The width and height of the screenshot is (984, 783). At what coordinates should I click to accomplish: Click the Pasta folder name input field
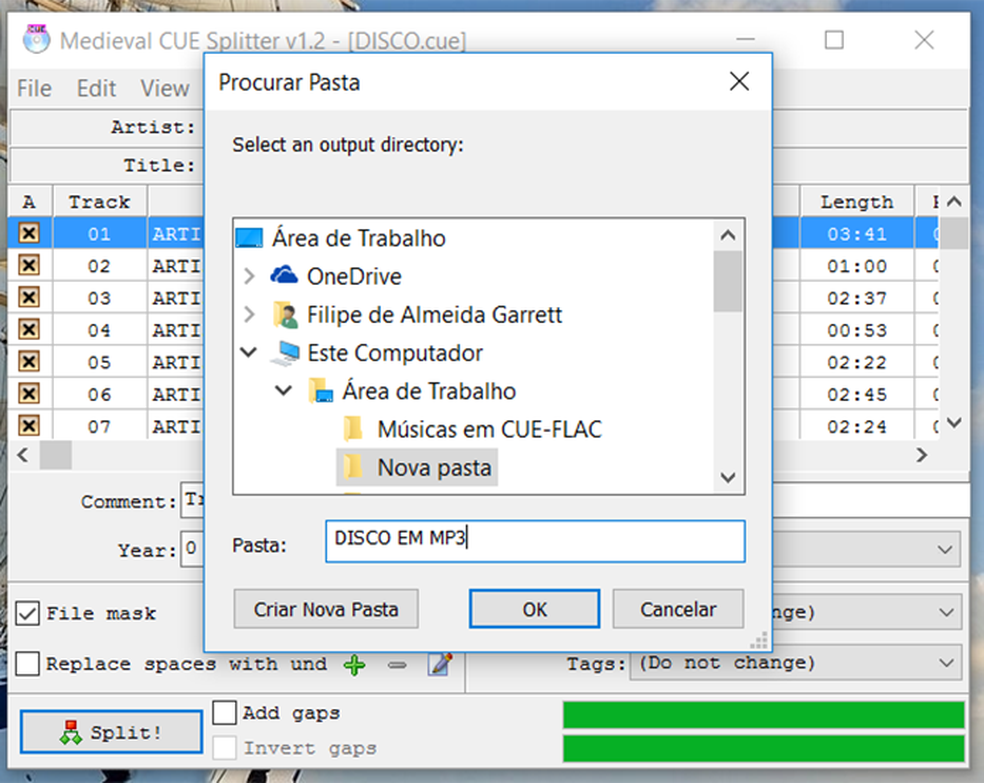535,541
